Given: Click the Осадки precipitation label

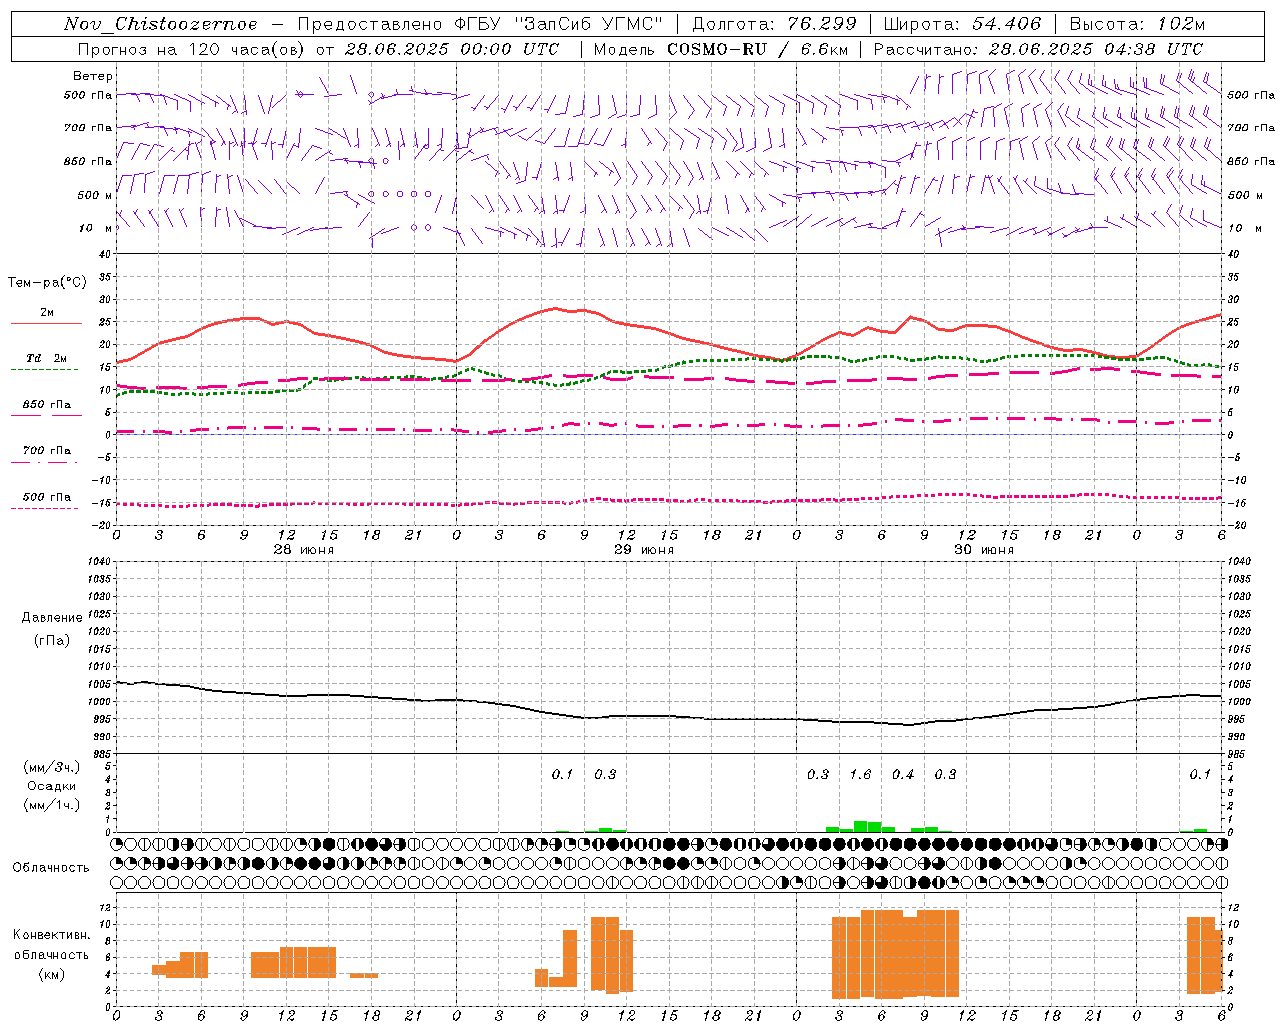Looking at the screenshot, I should 52,786.
